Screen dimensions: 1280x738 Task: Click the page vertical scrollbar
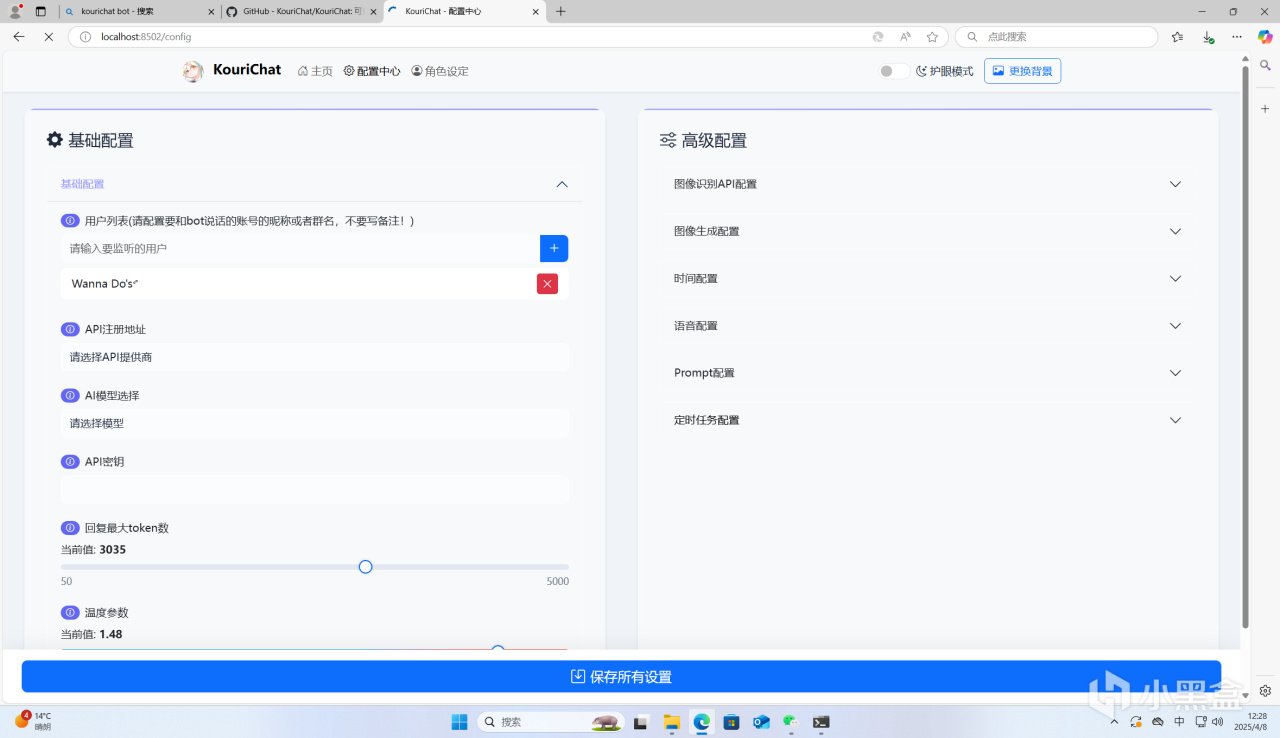[1245, 346]
